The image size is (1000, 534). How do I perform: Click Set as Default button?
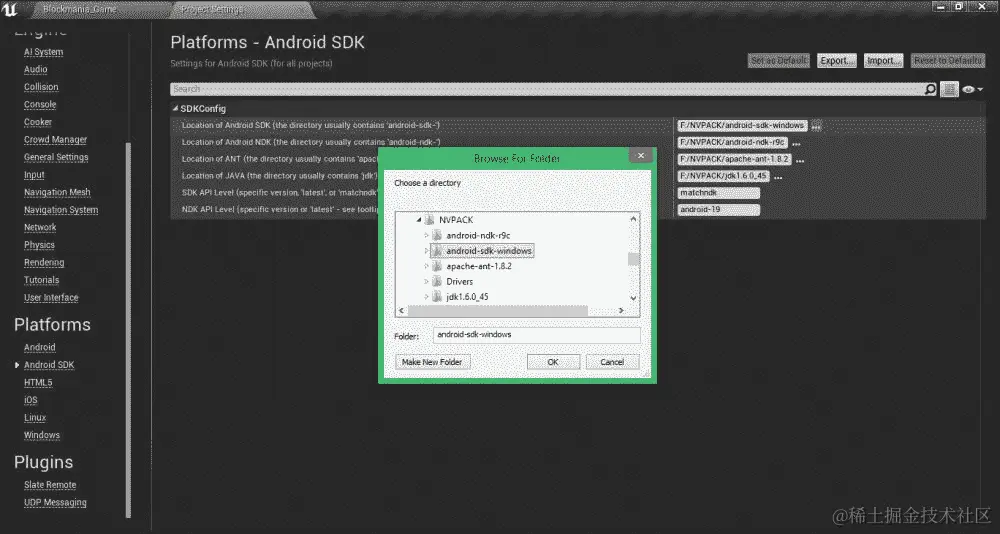779,61
